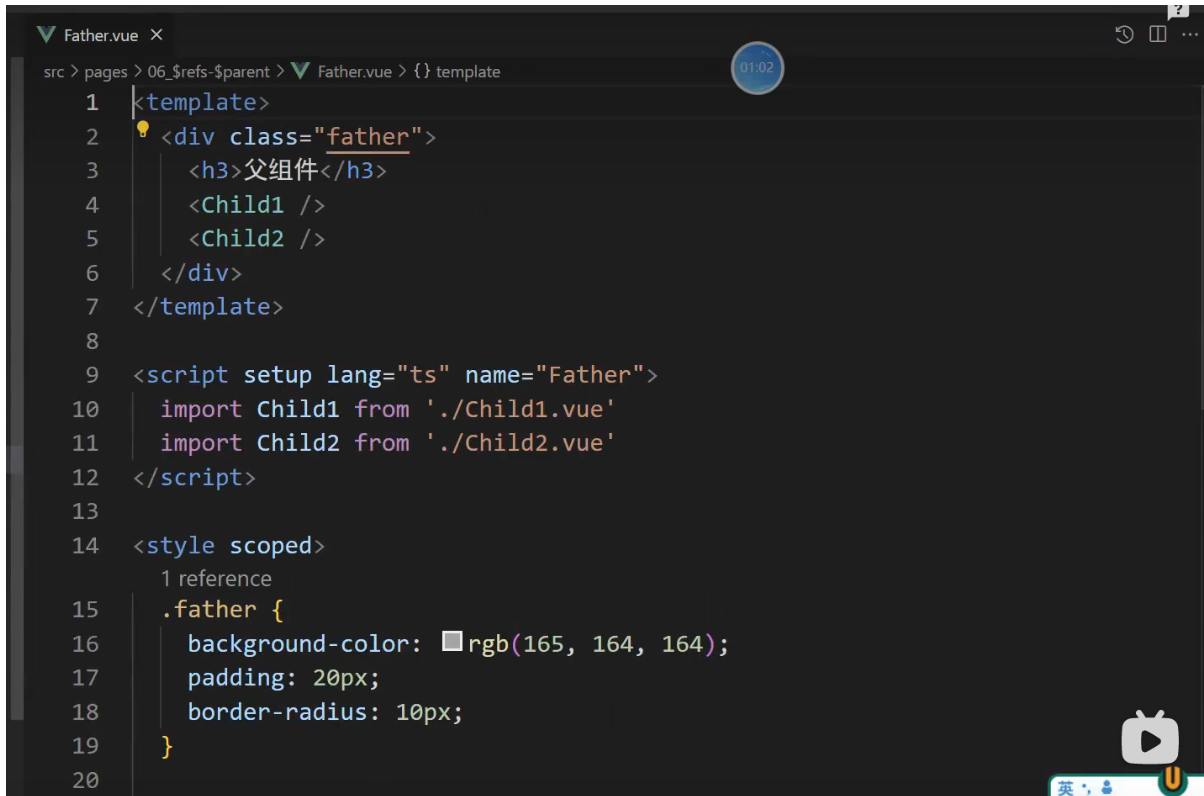Click line number 20 in the gutter
1204x796 pixels.
tap(85, 780)
